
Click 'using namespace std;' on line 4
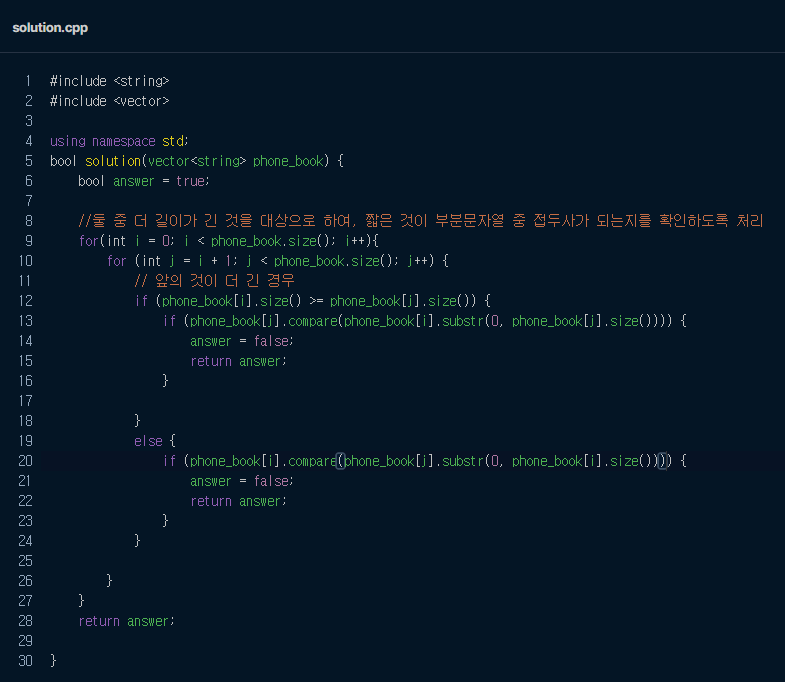coord(119,141)
